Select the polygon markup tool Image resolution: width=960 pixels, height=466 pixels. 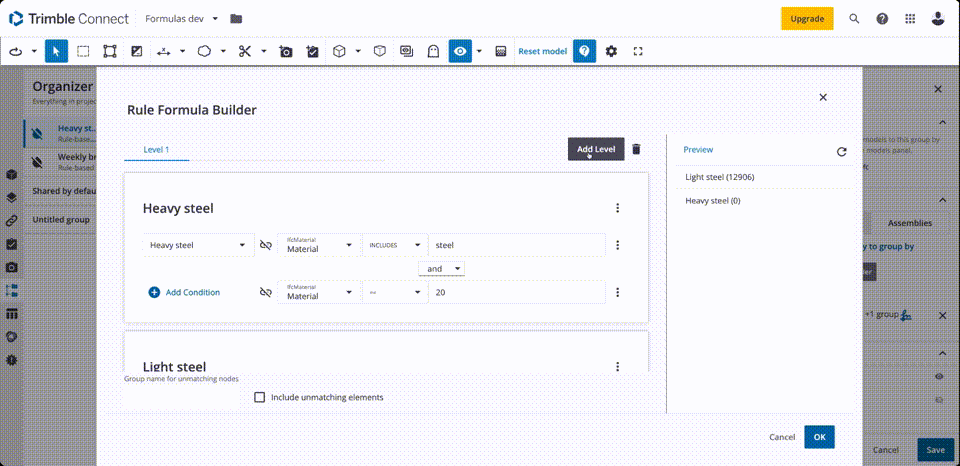tap(204, 51)
